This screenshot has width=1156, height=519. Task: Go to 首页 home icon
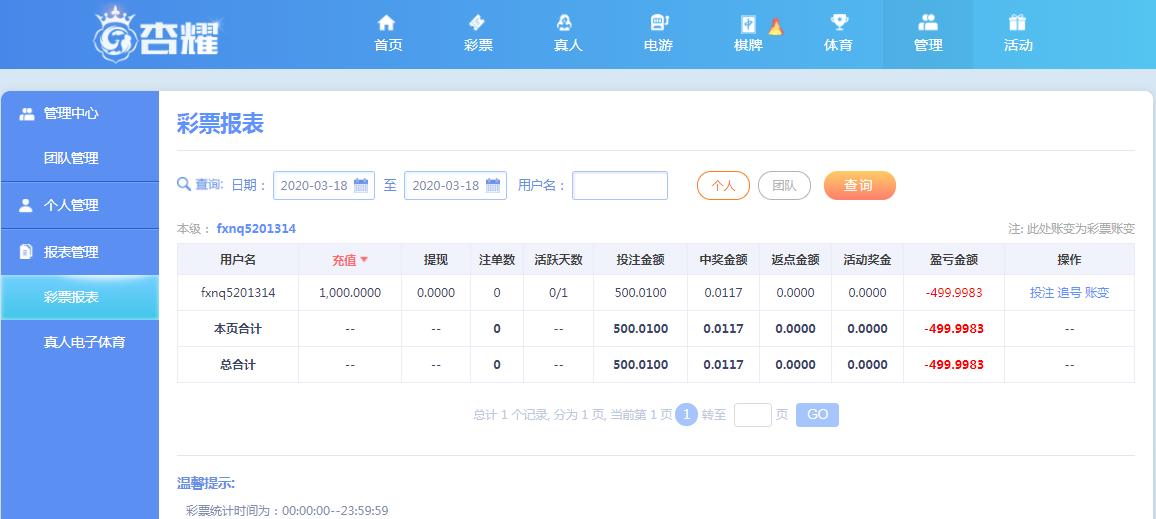[x=387, y=23]
